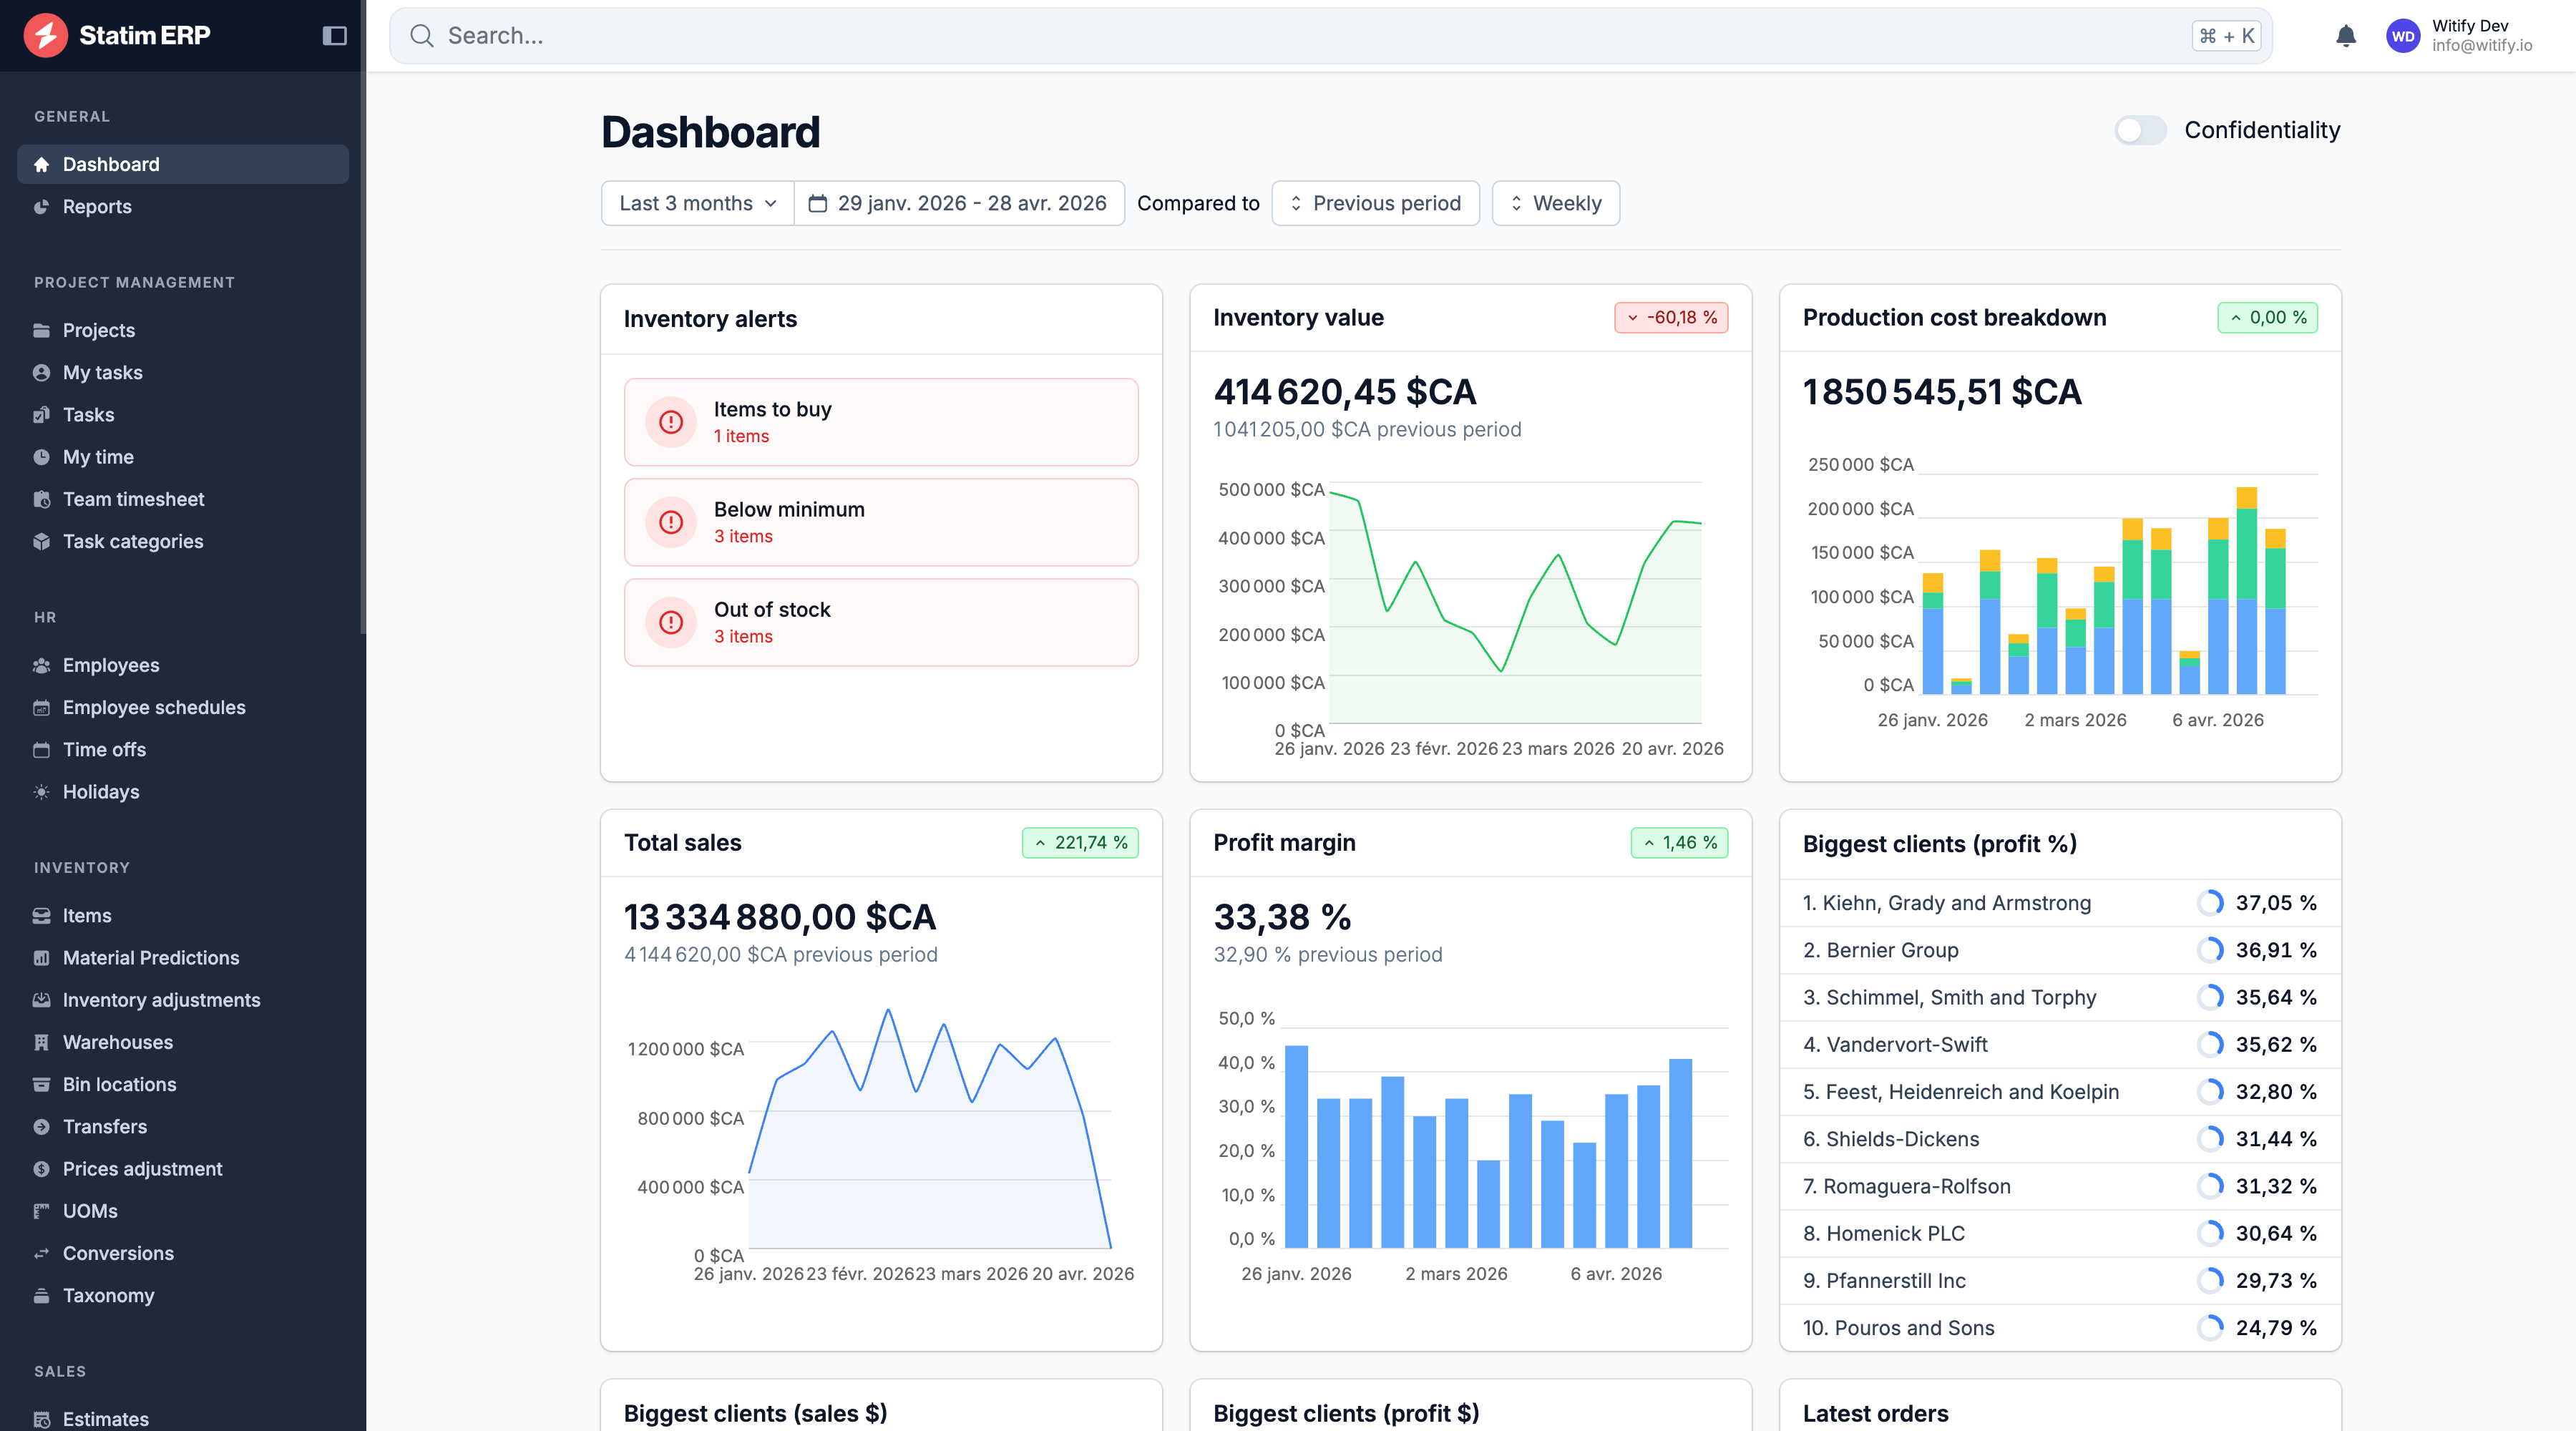Focus the Search input field
Screen dimensions: 2576x1431
pos(1330,36)
